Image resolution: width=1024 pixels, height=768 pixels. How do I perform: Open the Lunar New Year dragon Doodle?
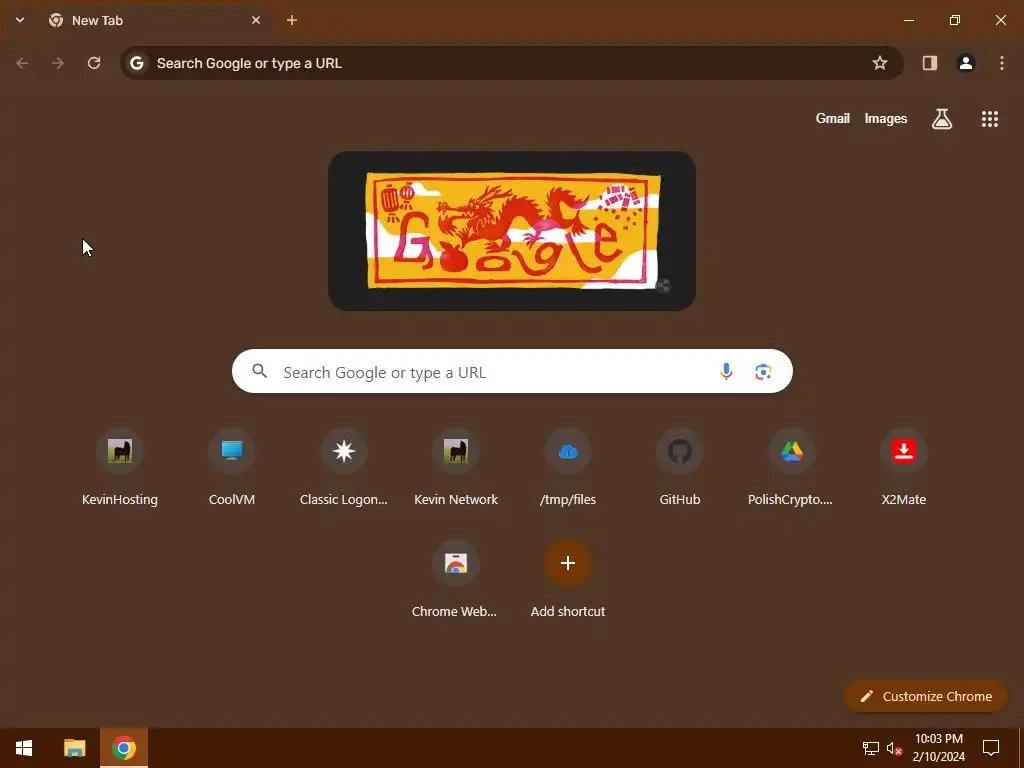[x=512, y=231]
